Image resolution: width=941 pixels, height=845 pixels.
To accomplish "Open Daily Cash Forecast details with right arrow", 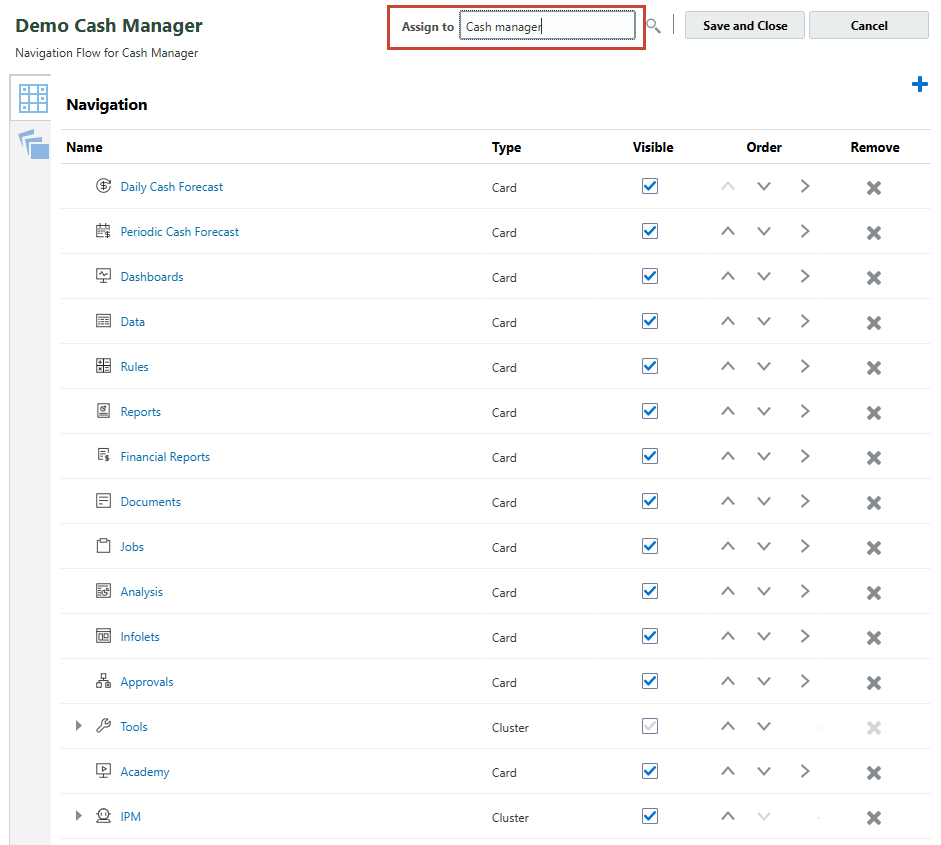I will [x=805, y=186].
